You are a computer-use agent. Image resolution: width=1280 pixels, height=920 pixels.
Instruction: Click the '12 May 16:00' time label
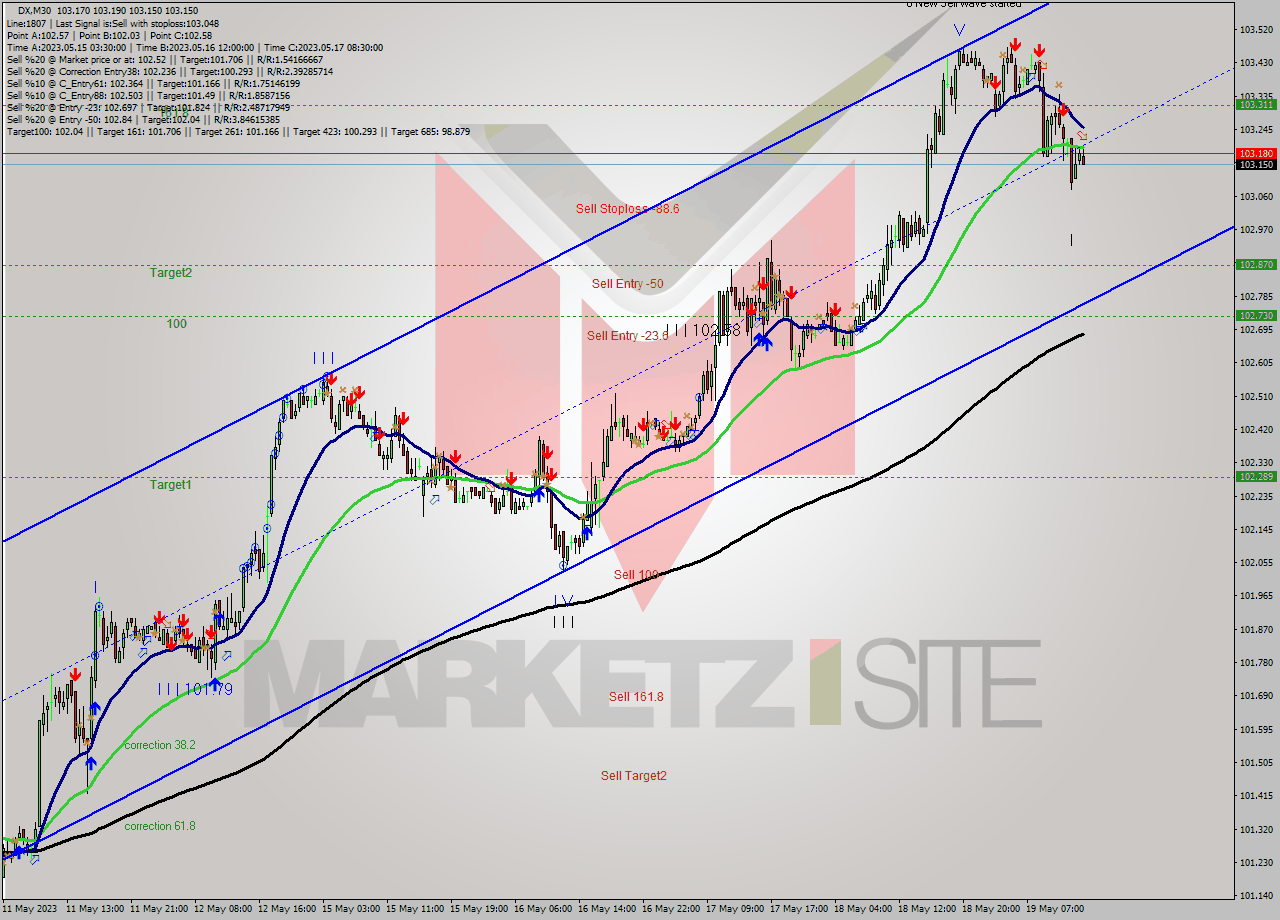pos(286,909)
